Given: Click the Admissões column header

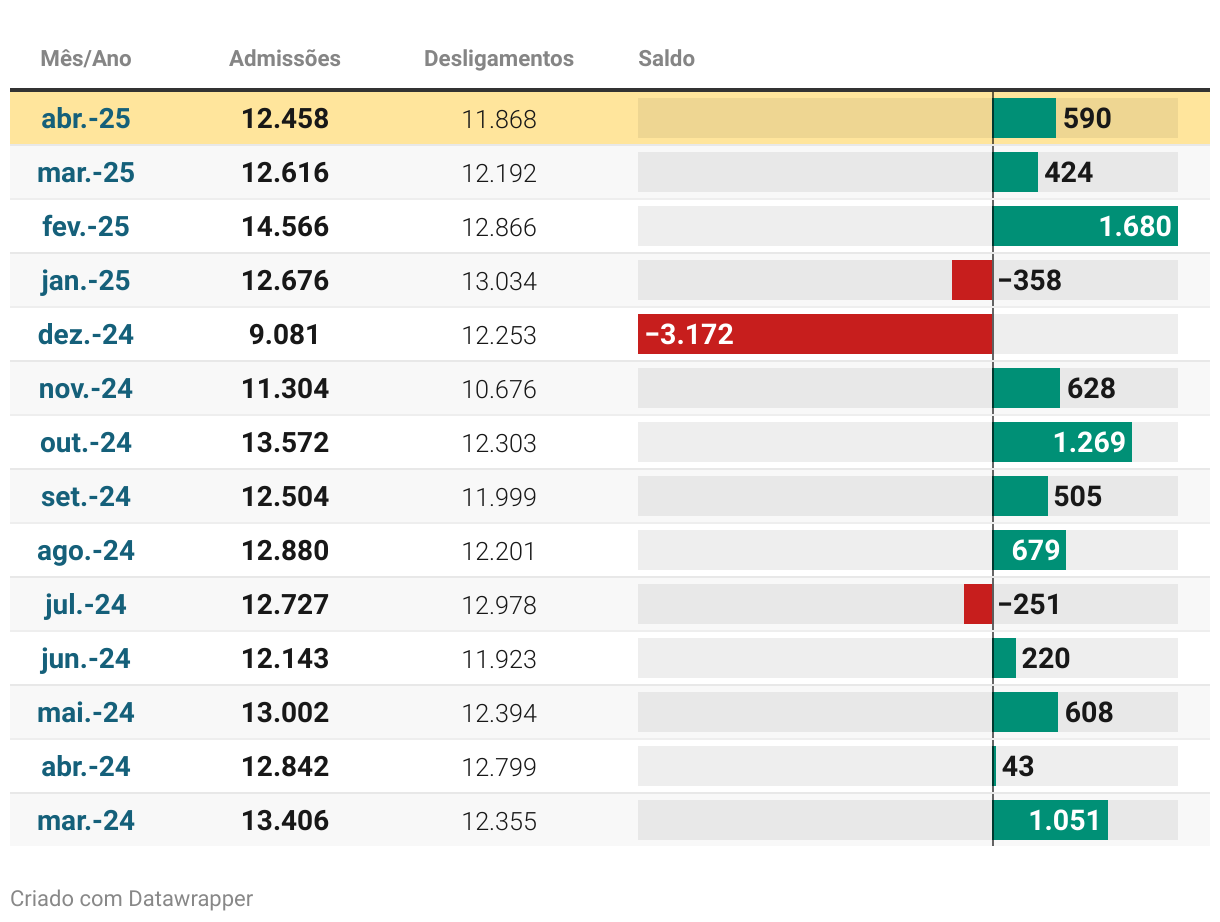Looking at the screenshot, I should click(284, 59).
